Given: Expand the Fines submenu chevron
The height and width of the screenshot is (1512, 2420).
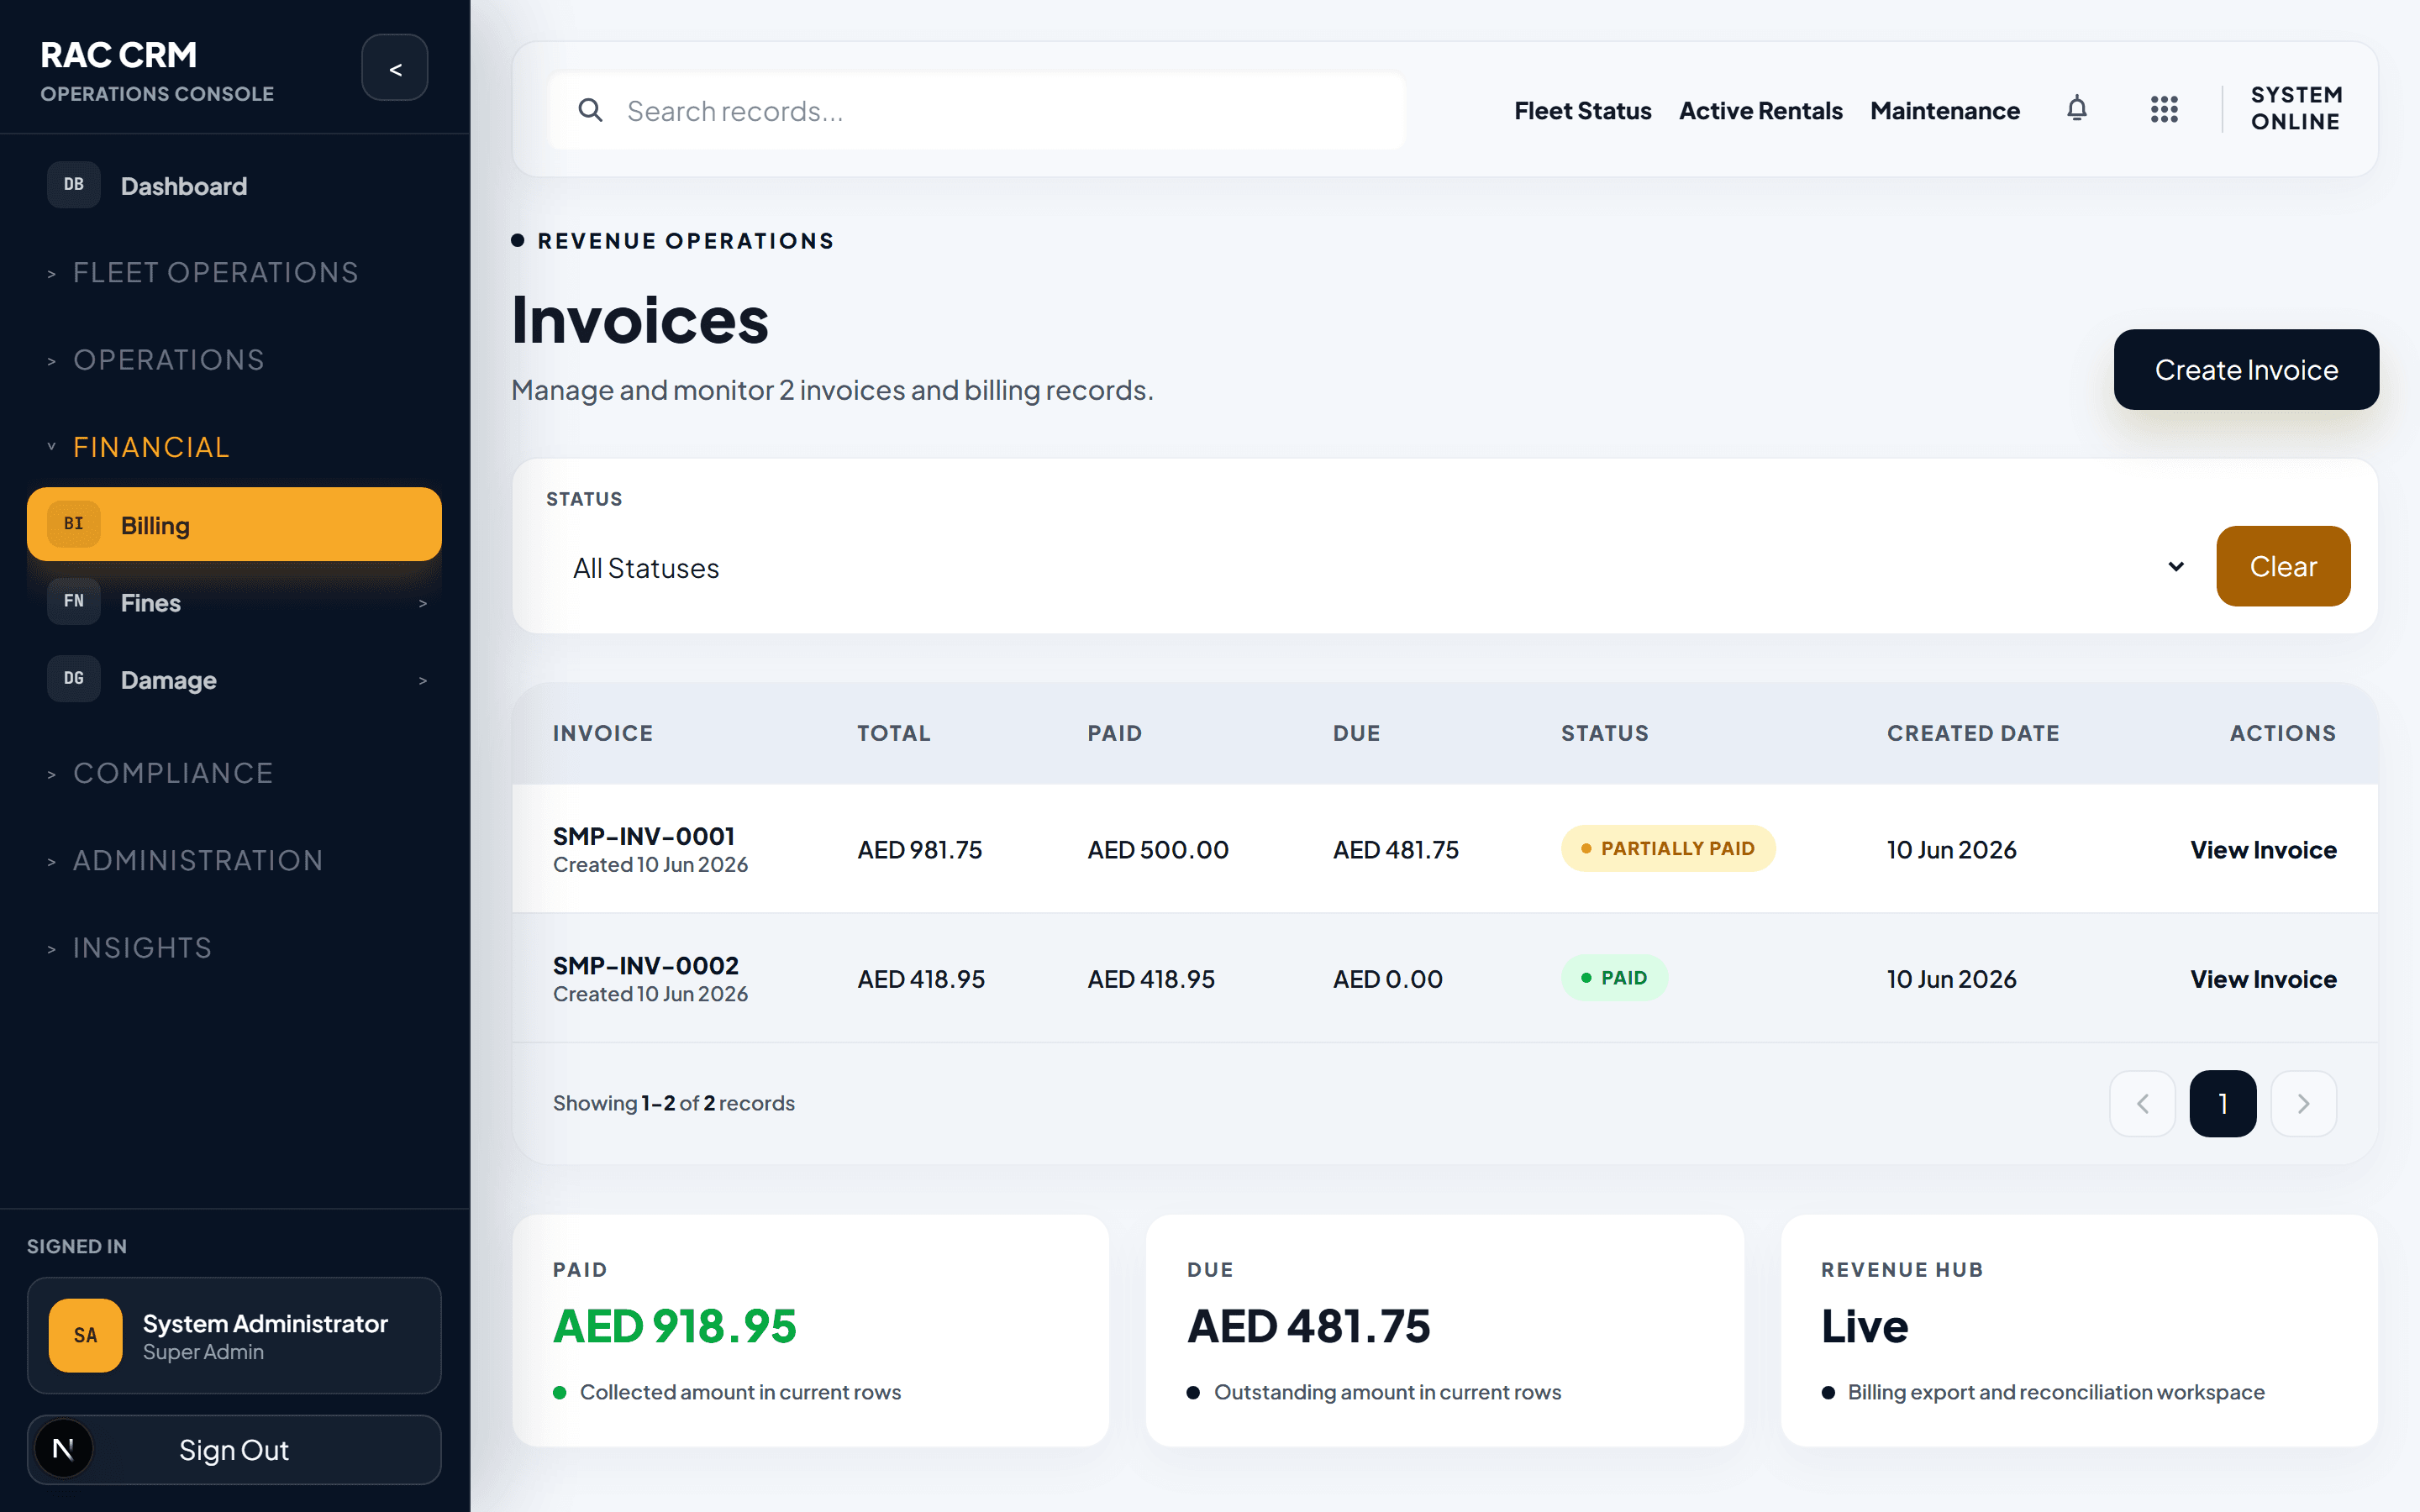Looking at the screenshot, I should [423, 603].
